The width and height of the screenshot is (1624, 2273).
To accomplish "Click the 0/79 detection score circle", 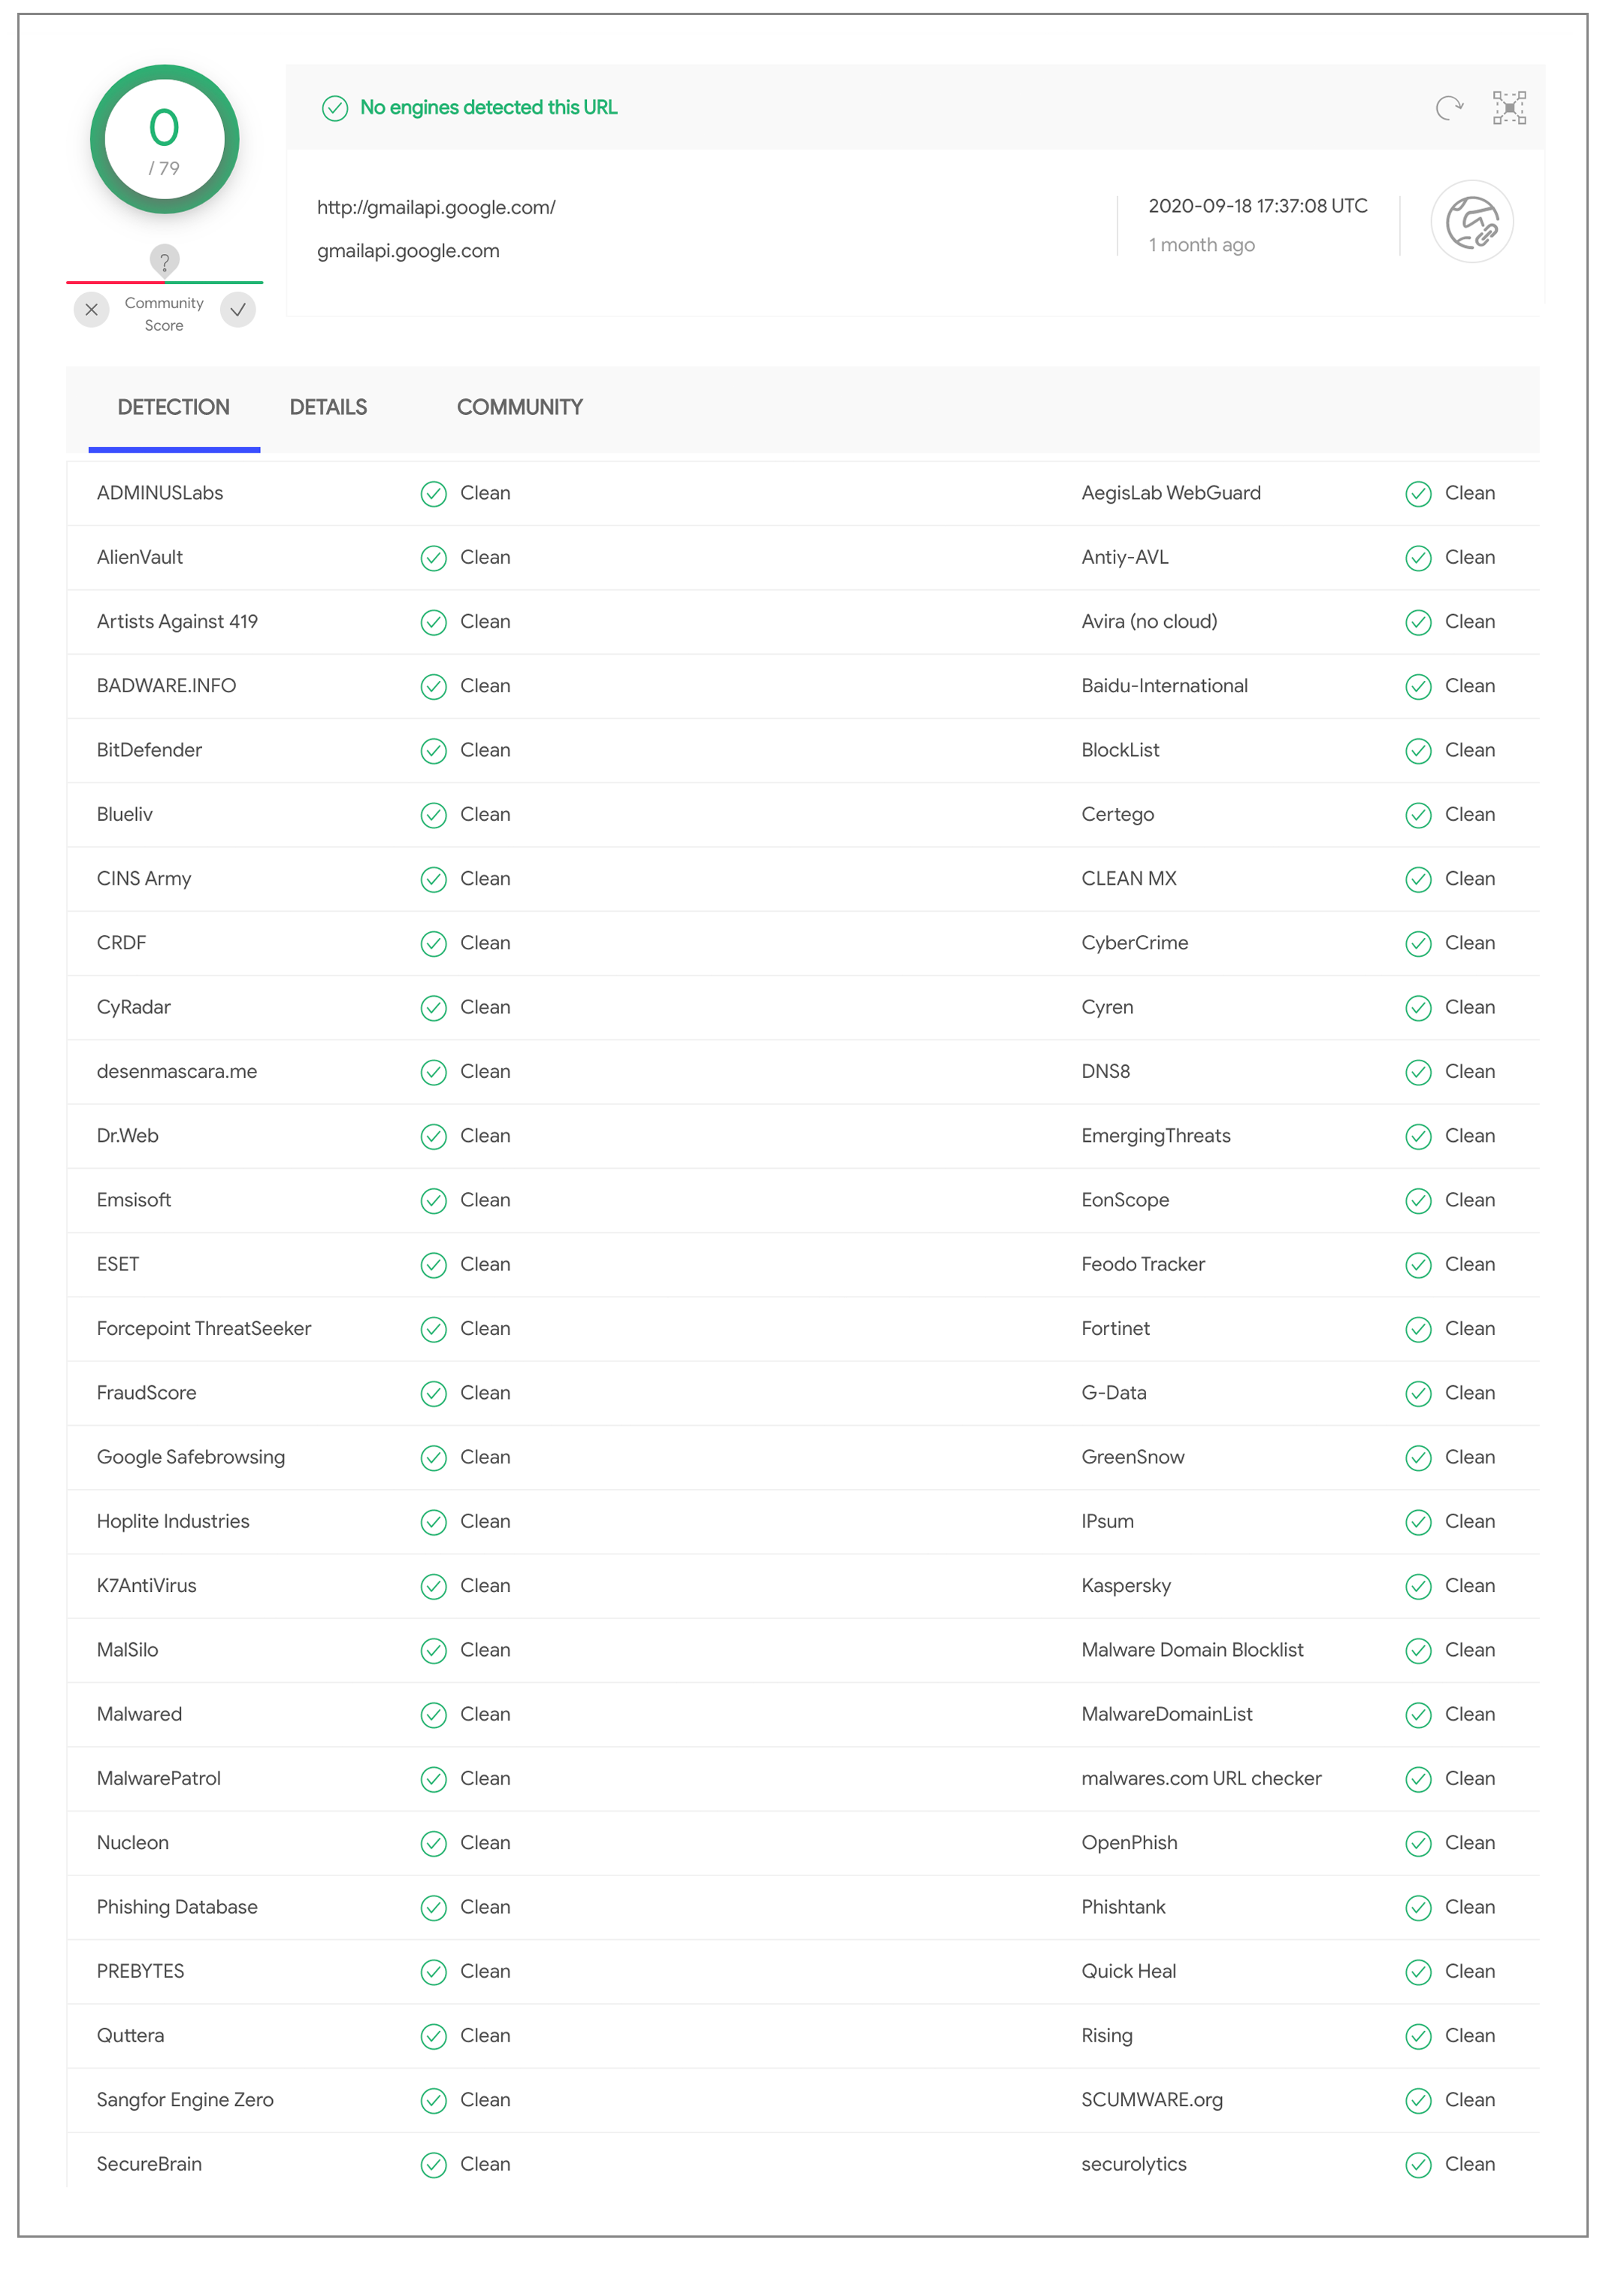I will (164, 140).
